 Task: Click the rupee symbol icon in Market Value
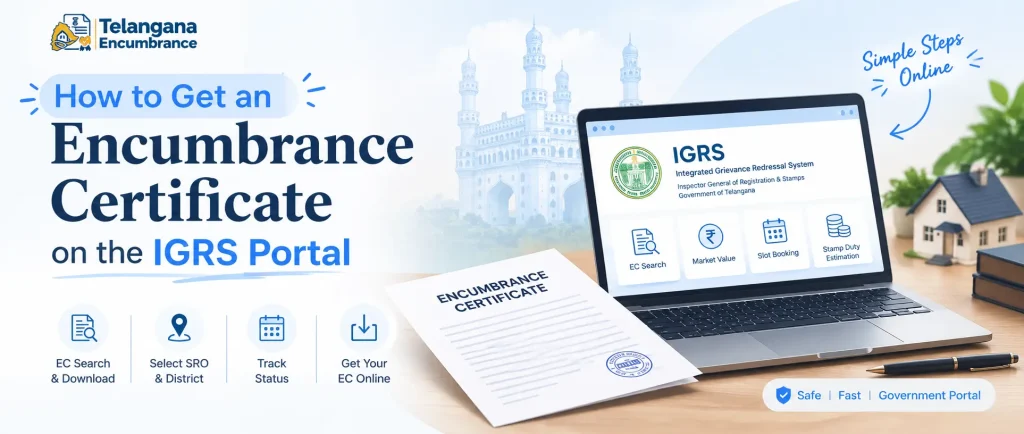click(x=711, y=236)
